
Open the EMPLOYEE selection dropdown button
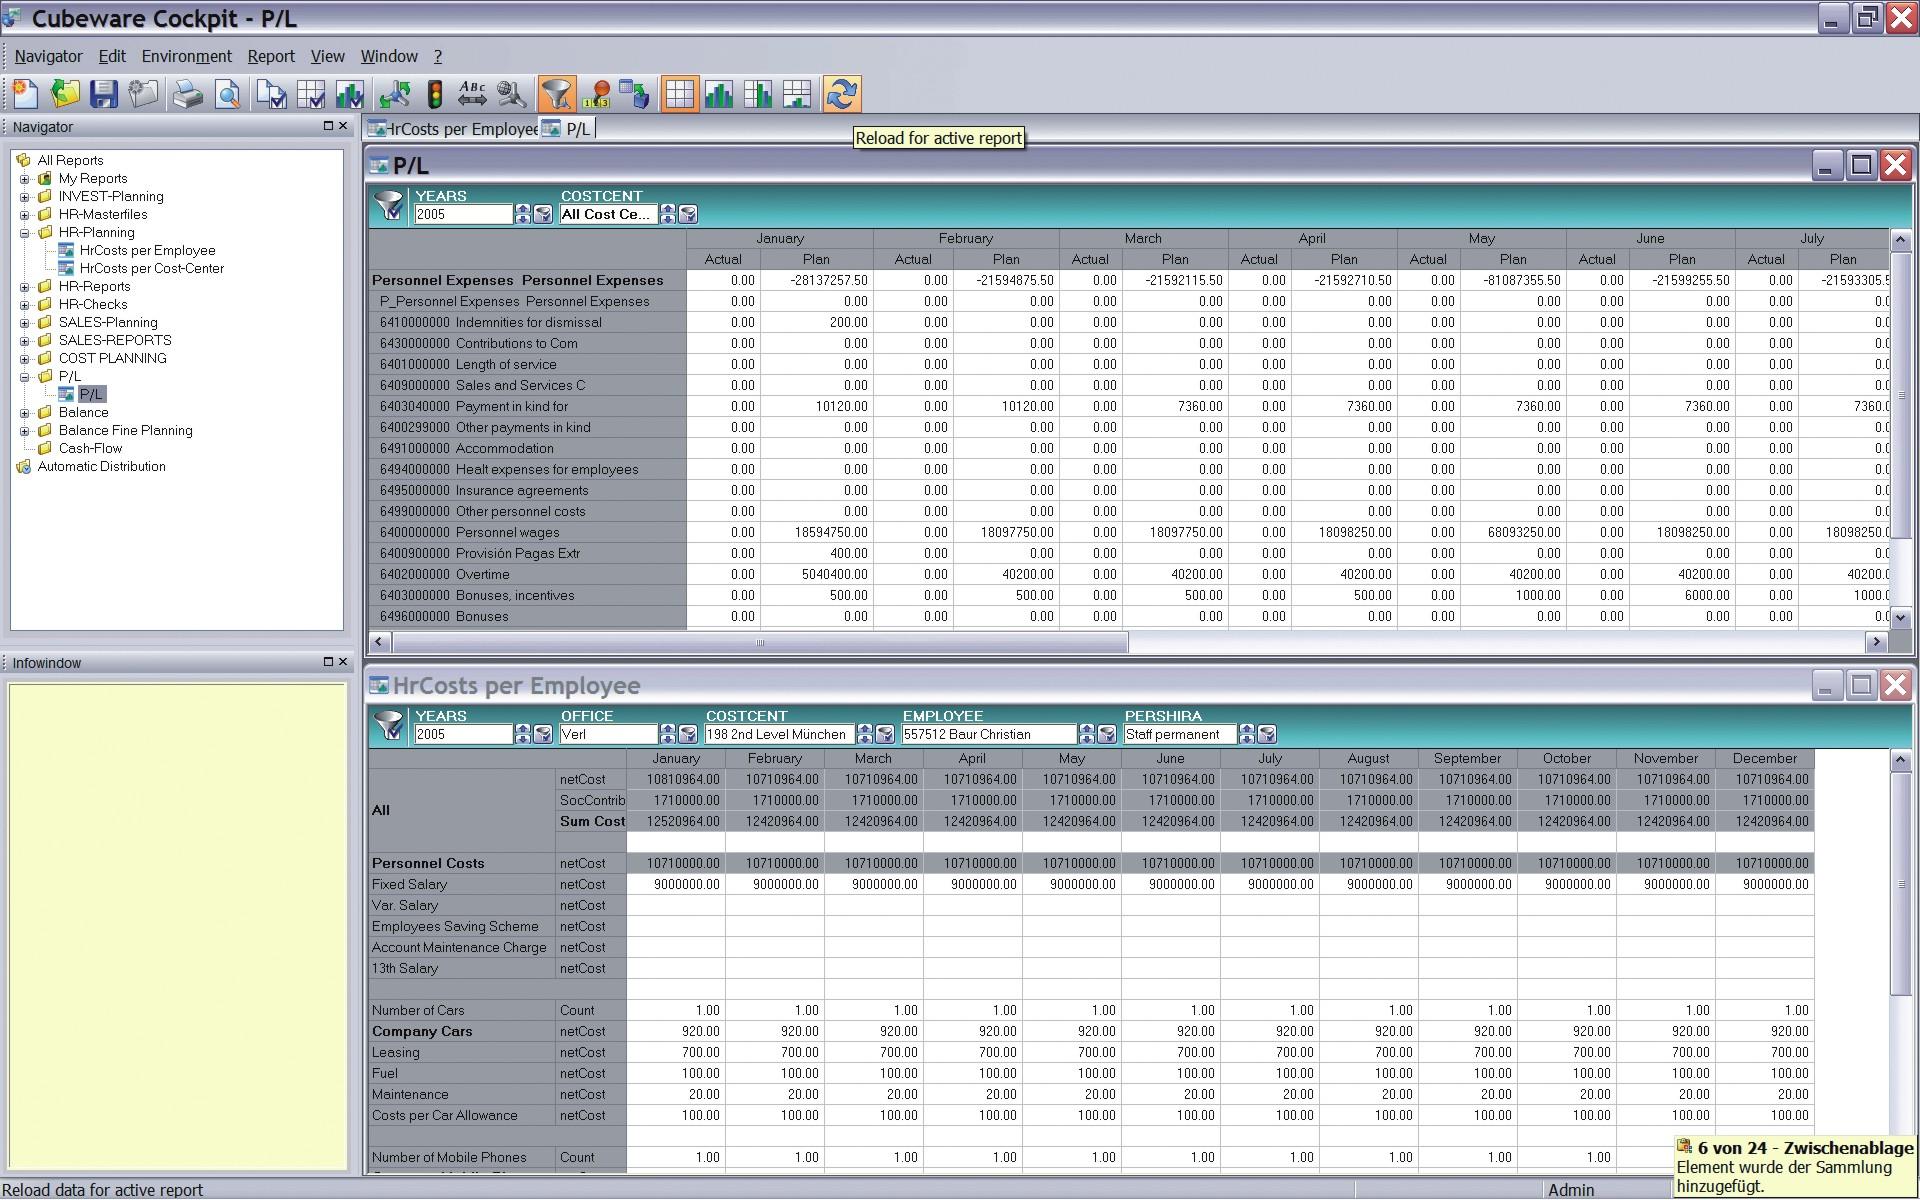1106,734
